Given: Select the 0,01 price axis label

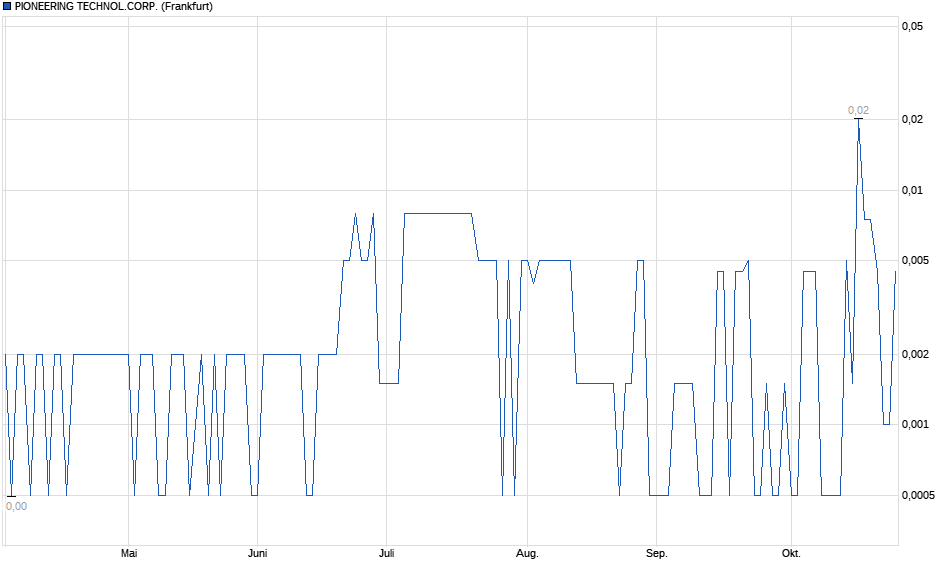Looking at the screenshot, I should pos(912,190).
